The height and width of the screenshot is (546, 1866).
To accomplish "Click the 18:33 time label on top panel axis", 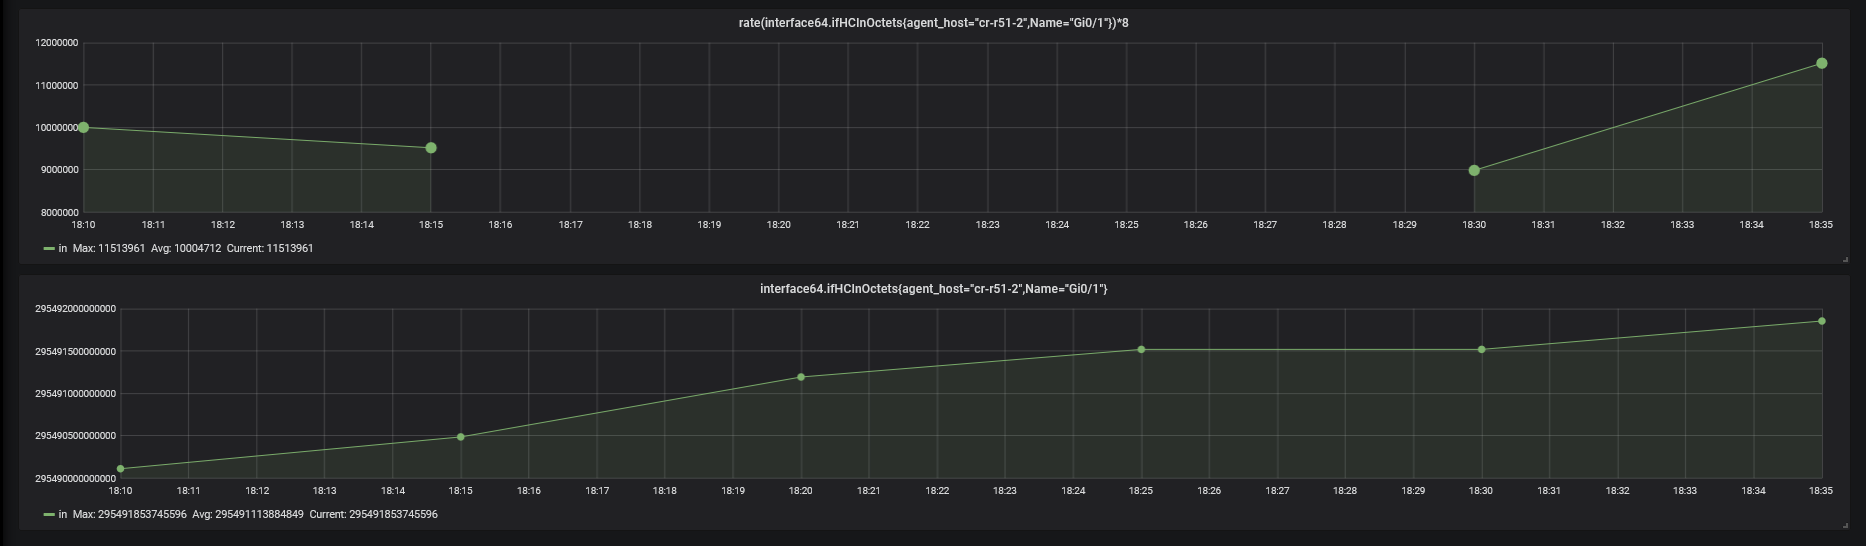I will (1683, 225).
